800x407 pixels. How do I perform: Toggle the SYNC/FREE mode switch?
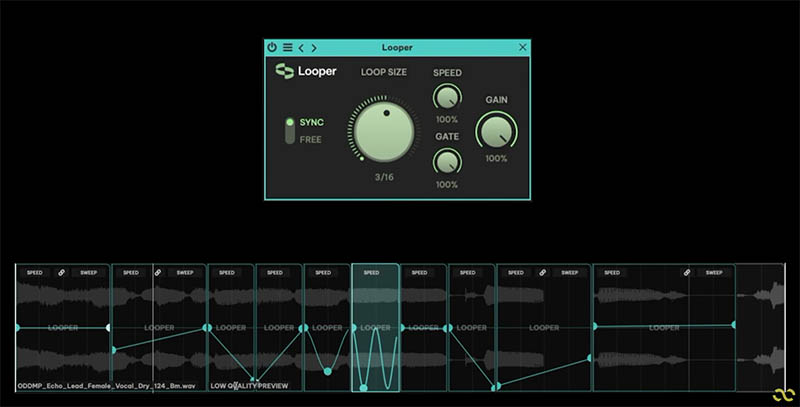pos(290,131)
